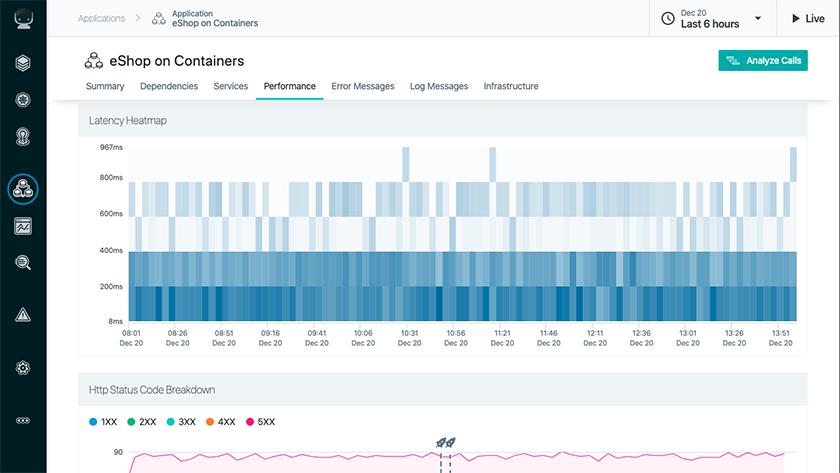Toggle the 4XX legend series

tap(221, 422)
